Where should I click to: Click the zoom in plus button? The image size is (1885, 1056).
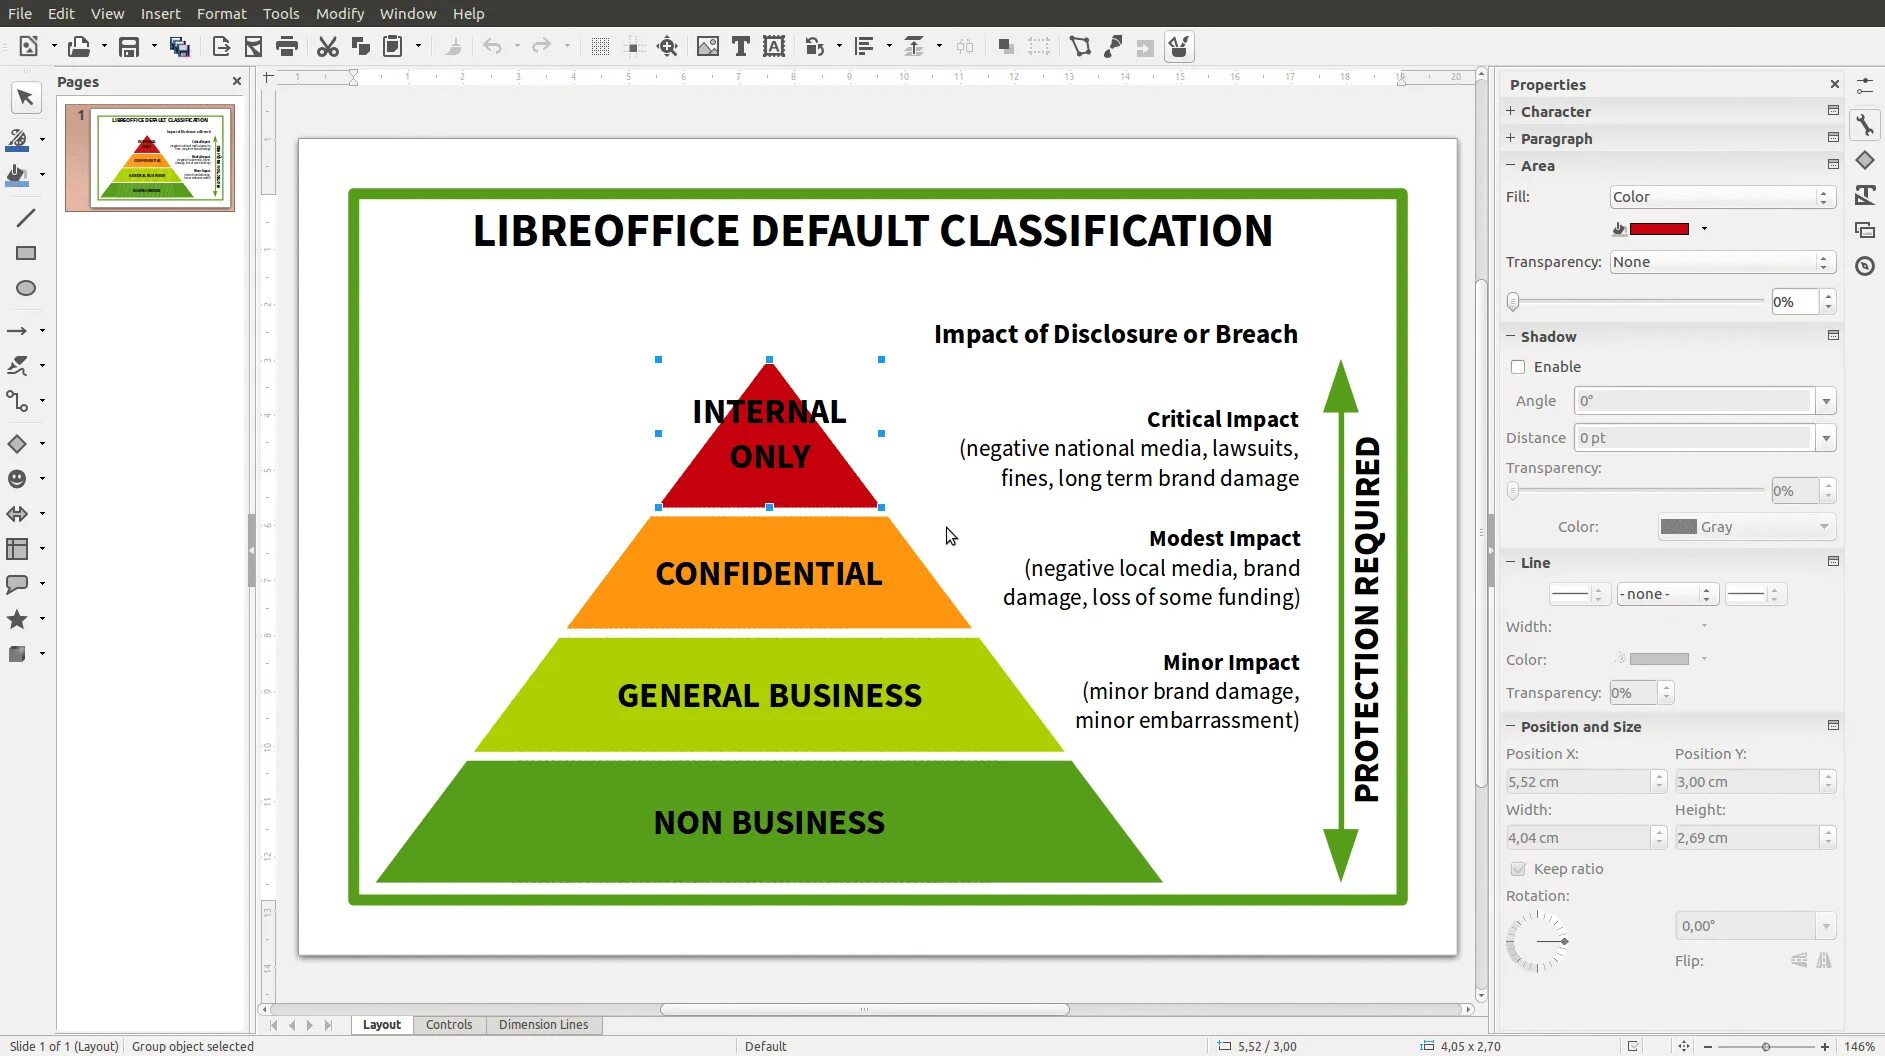(x=1825, y=1046)
